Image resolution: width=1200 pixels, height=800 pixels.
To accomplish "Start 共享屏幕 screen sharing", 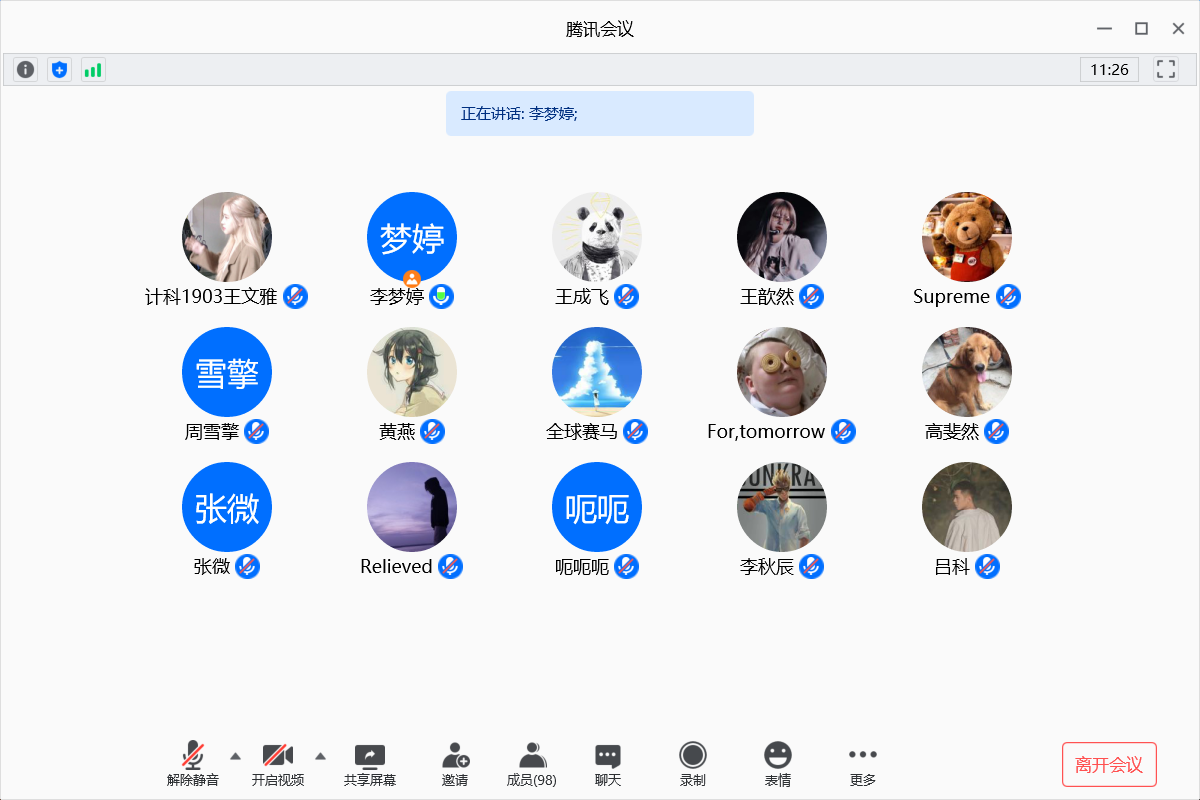I will 370,764.
